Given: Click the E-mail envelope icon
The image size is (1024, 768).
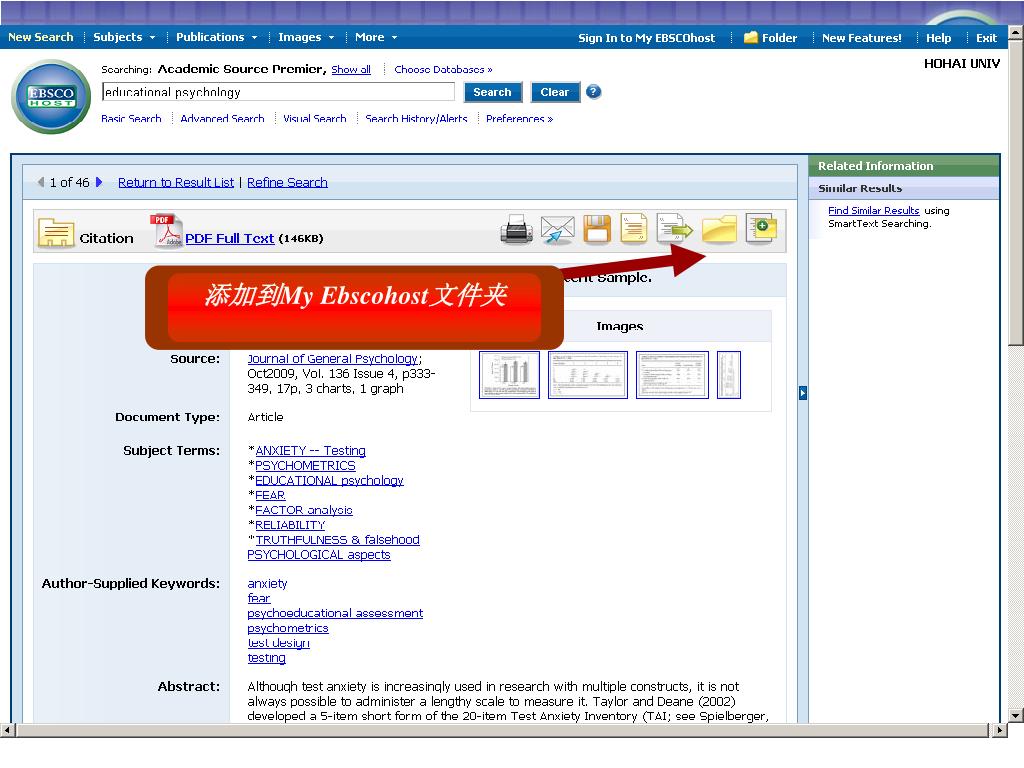Looking at the screenshot, I should coord(557,230).
